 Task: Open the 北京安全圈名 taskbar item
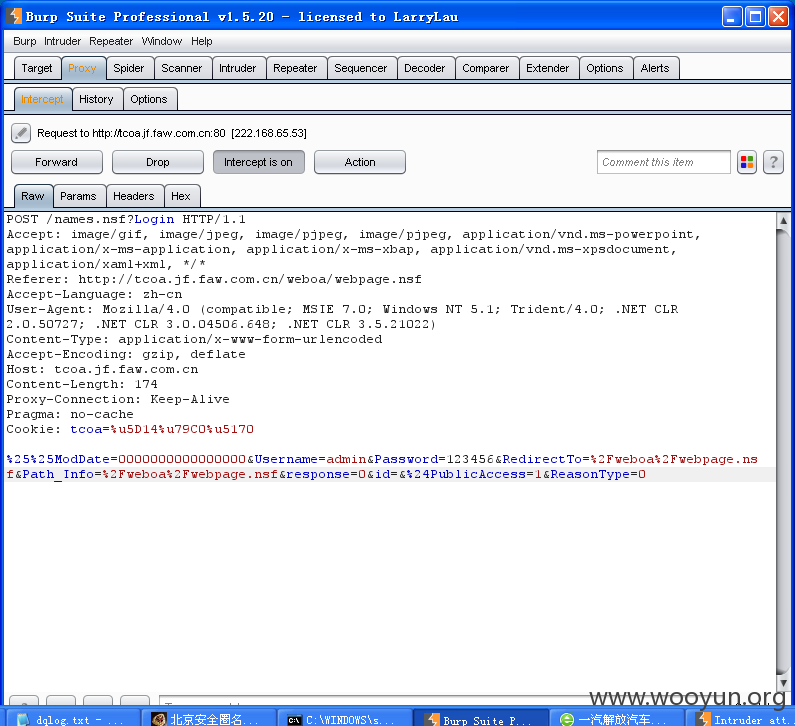tap(209, 719)
